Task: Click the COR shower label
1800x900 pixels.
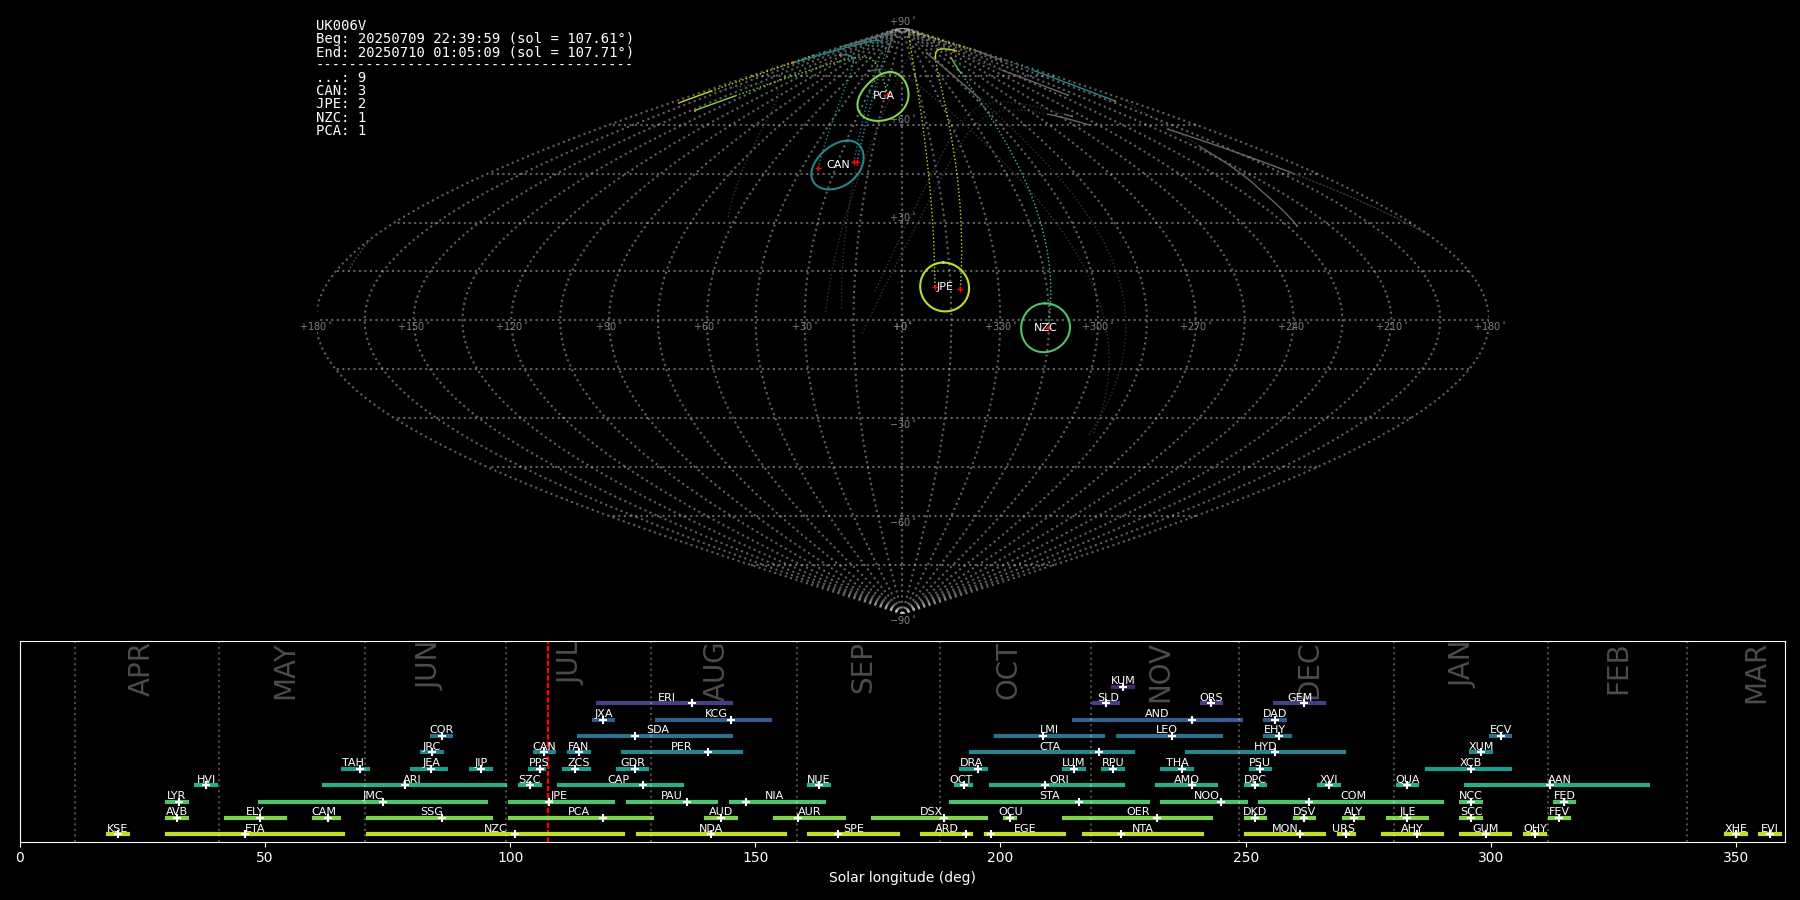Action: click(442, 730)
